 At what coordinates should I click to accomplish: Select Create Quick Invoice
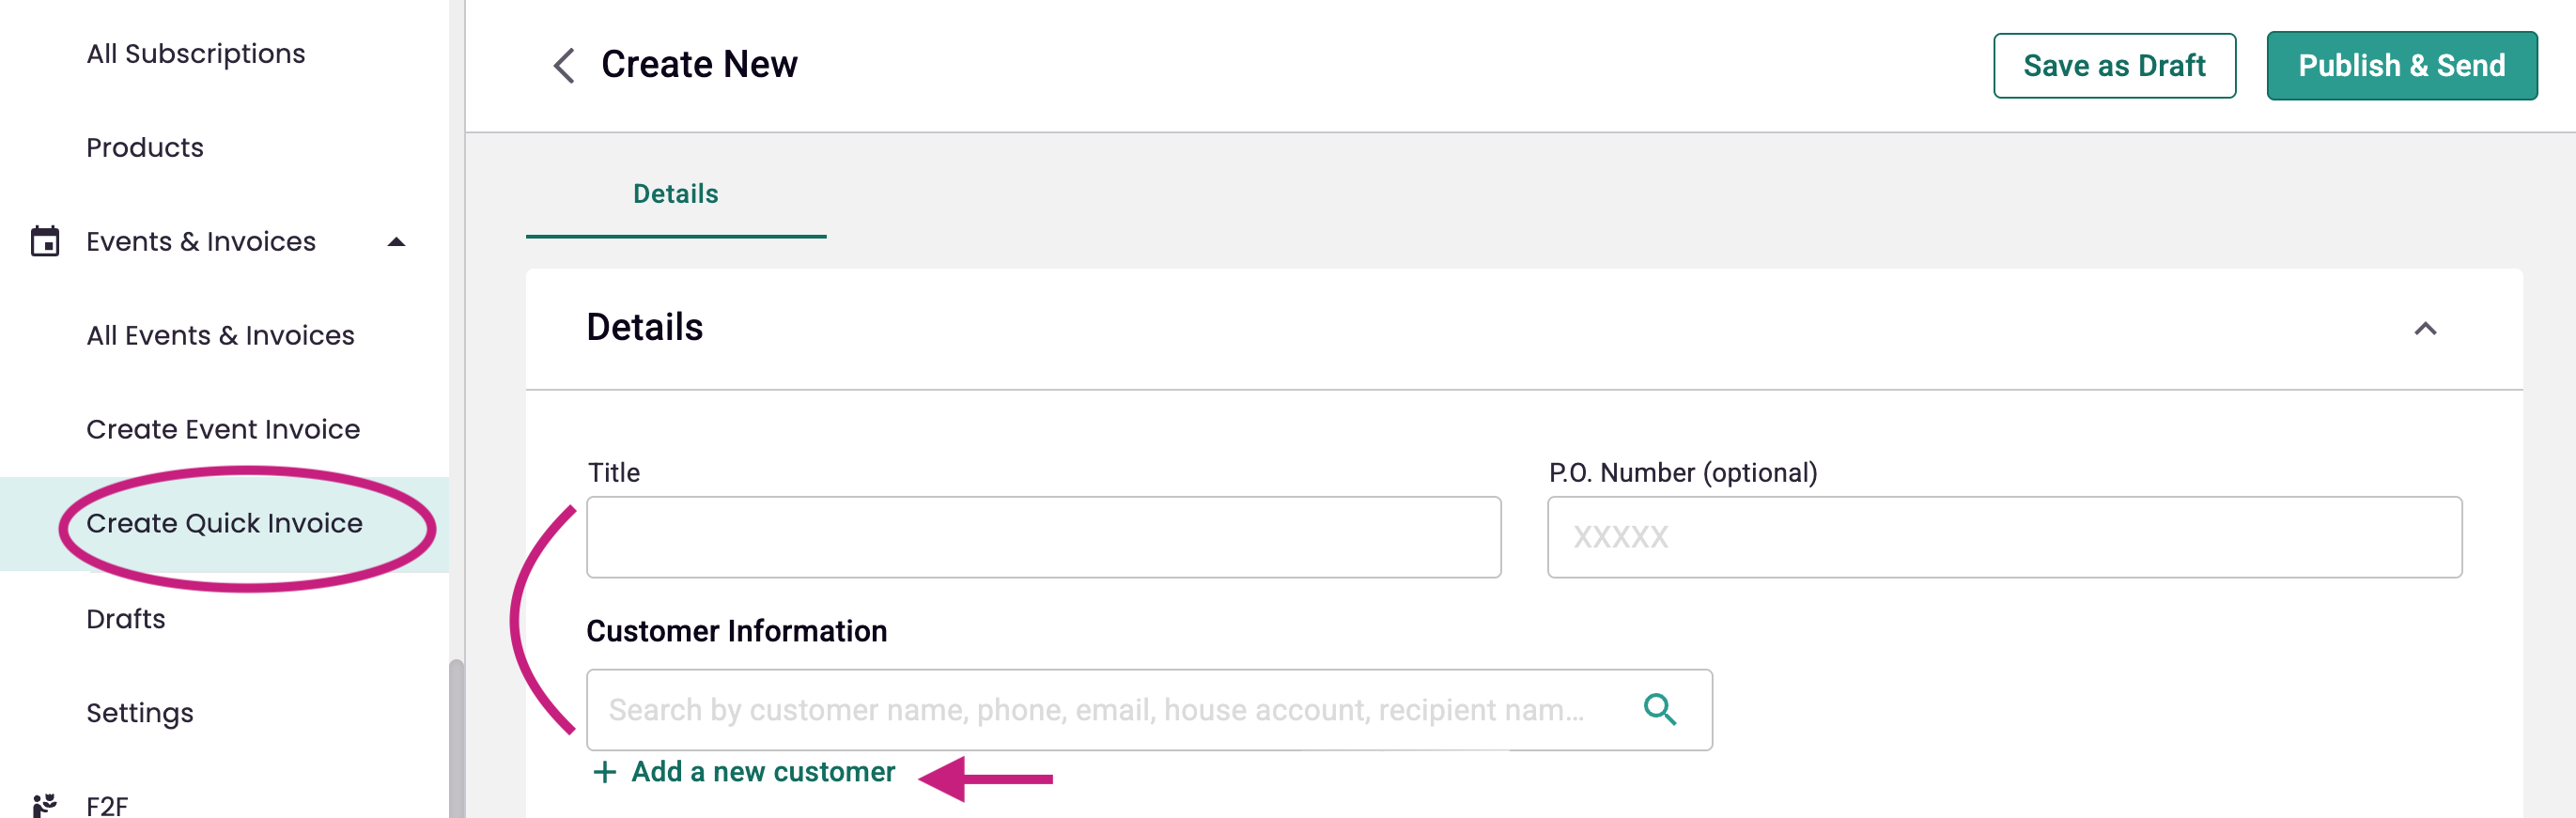(224, 522)
